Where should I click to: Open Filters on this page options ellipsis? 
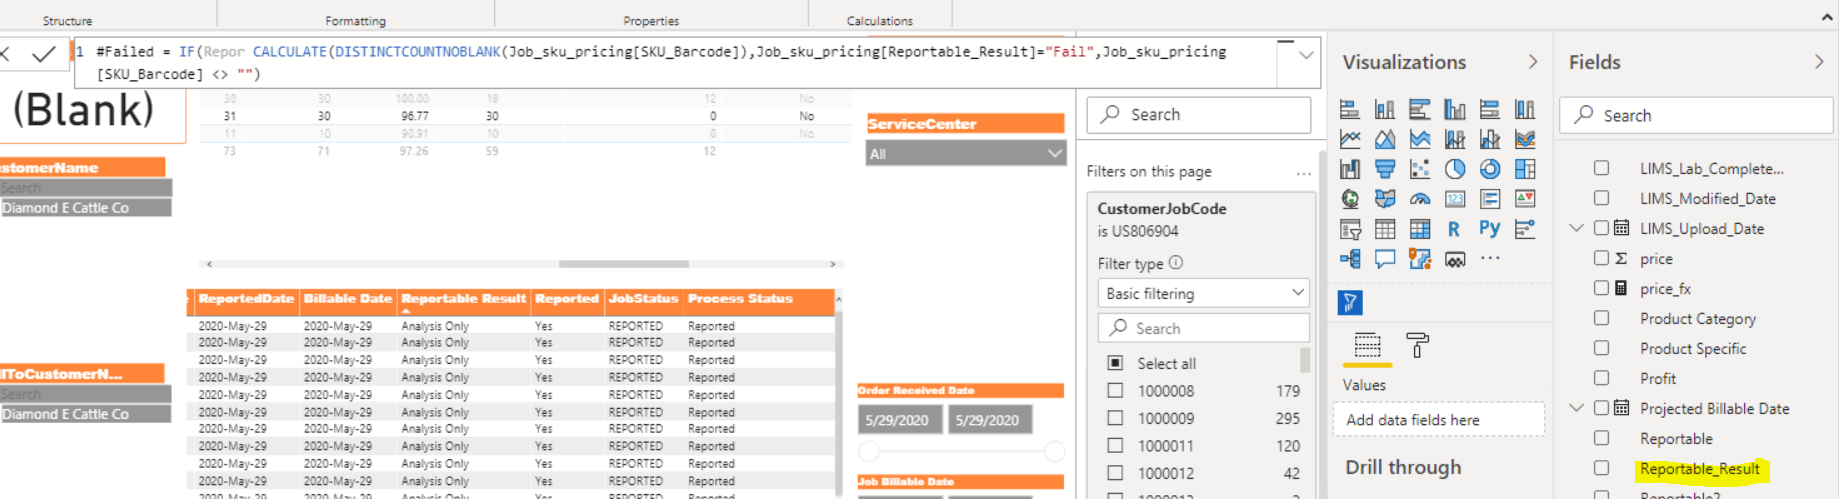1303,172
